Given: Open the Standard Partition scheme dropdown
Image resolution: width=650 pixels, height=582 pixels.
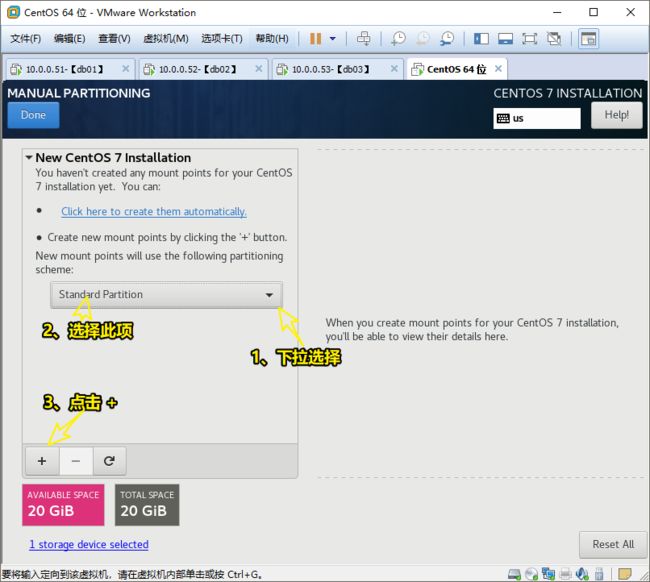Looking at the screenshot, I should point(166,295).
